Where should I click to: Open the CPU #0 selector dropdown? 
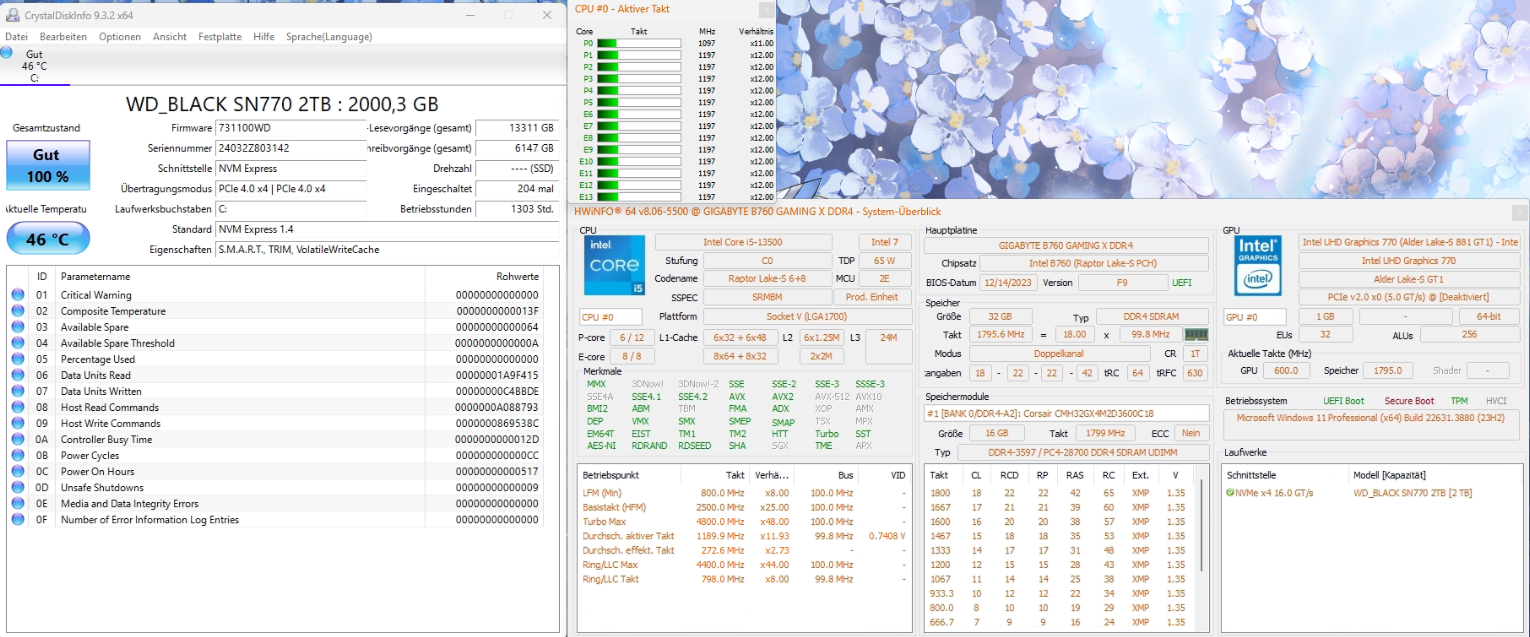click(610, 317)
